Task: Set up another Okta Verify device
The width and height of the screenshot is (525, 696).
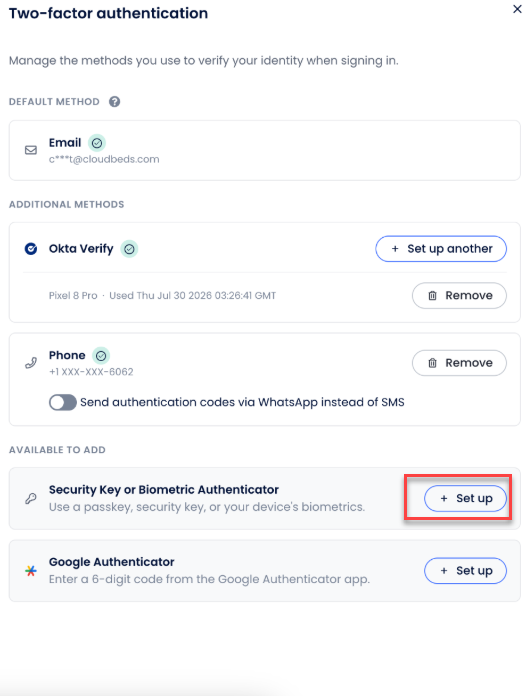Action: coord(441,249)
